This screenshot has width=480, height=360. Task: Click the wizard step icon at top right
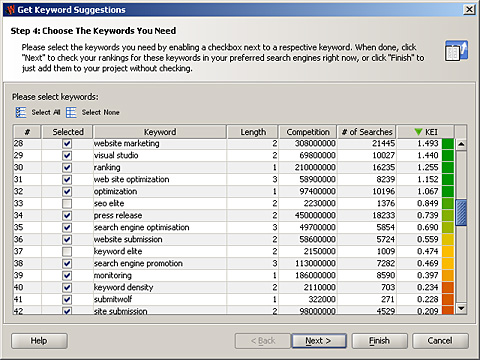pyautogui.click(x=456, y=51)
